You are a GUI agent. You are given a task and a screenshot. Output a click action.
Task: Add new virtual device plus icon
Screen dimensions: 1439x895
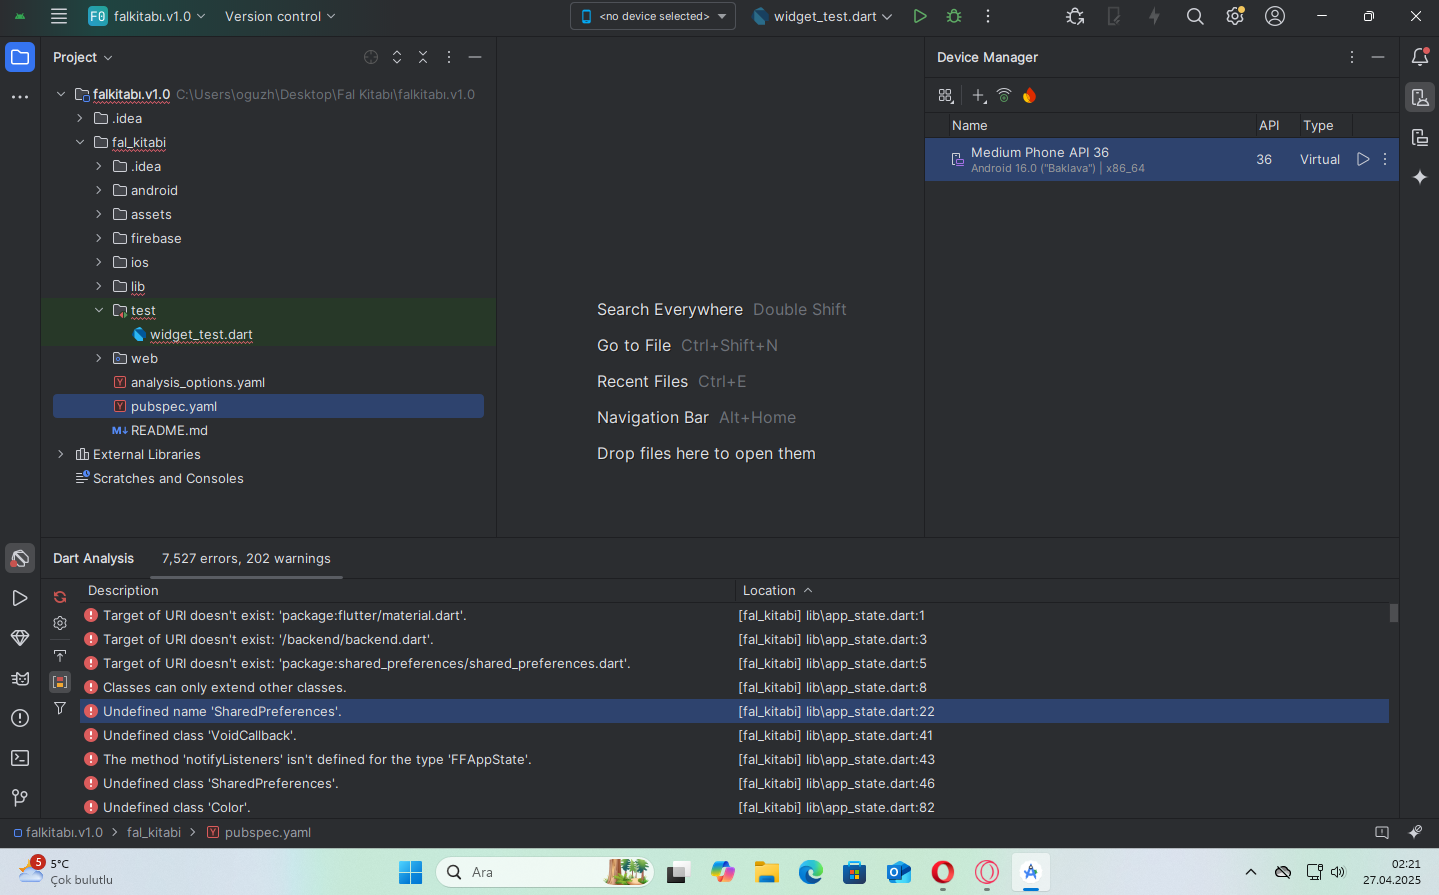(978, 96)
